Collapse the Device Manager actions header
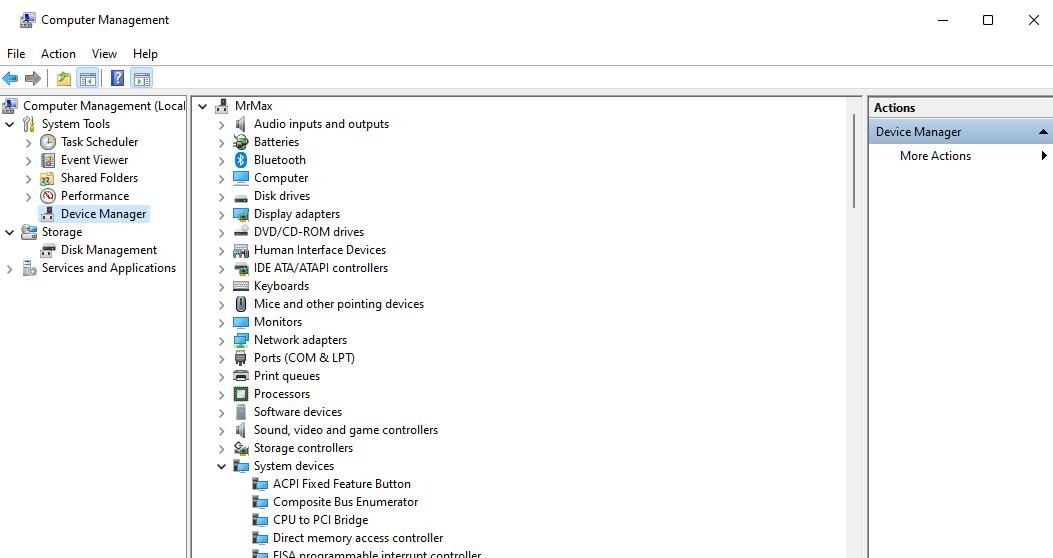 tap(1042, 132)
